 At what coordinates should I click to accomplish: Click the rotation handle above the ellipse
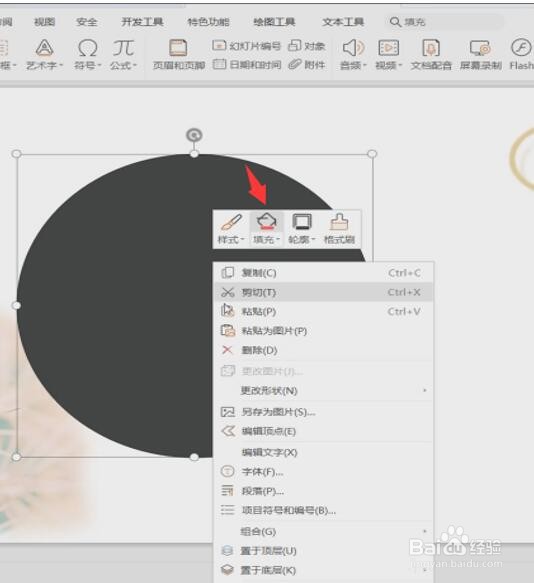point(194,135)
